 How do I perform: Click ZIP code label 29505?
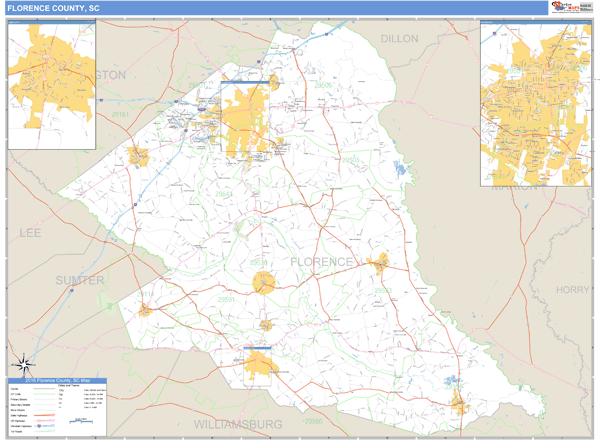coord(351,160)
